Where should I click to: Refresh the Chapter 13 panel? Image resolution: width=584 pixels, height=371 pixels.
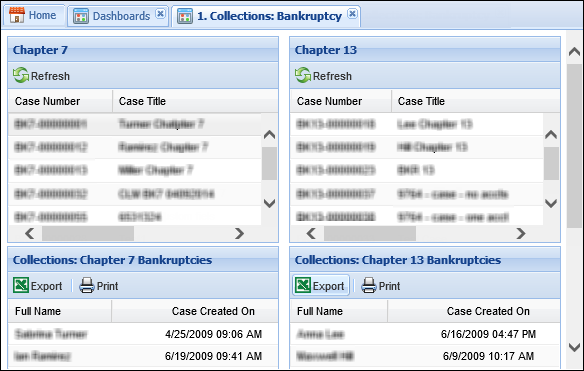[x=323, y=76]
